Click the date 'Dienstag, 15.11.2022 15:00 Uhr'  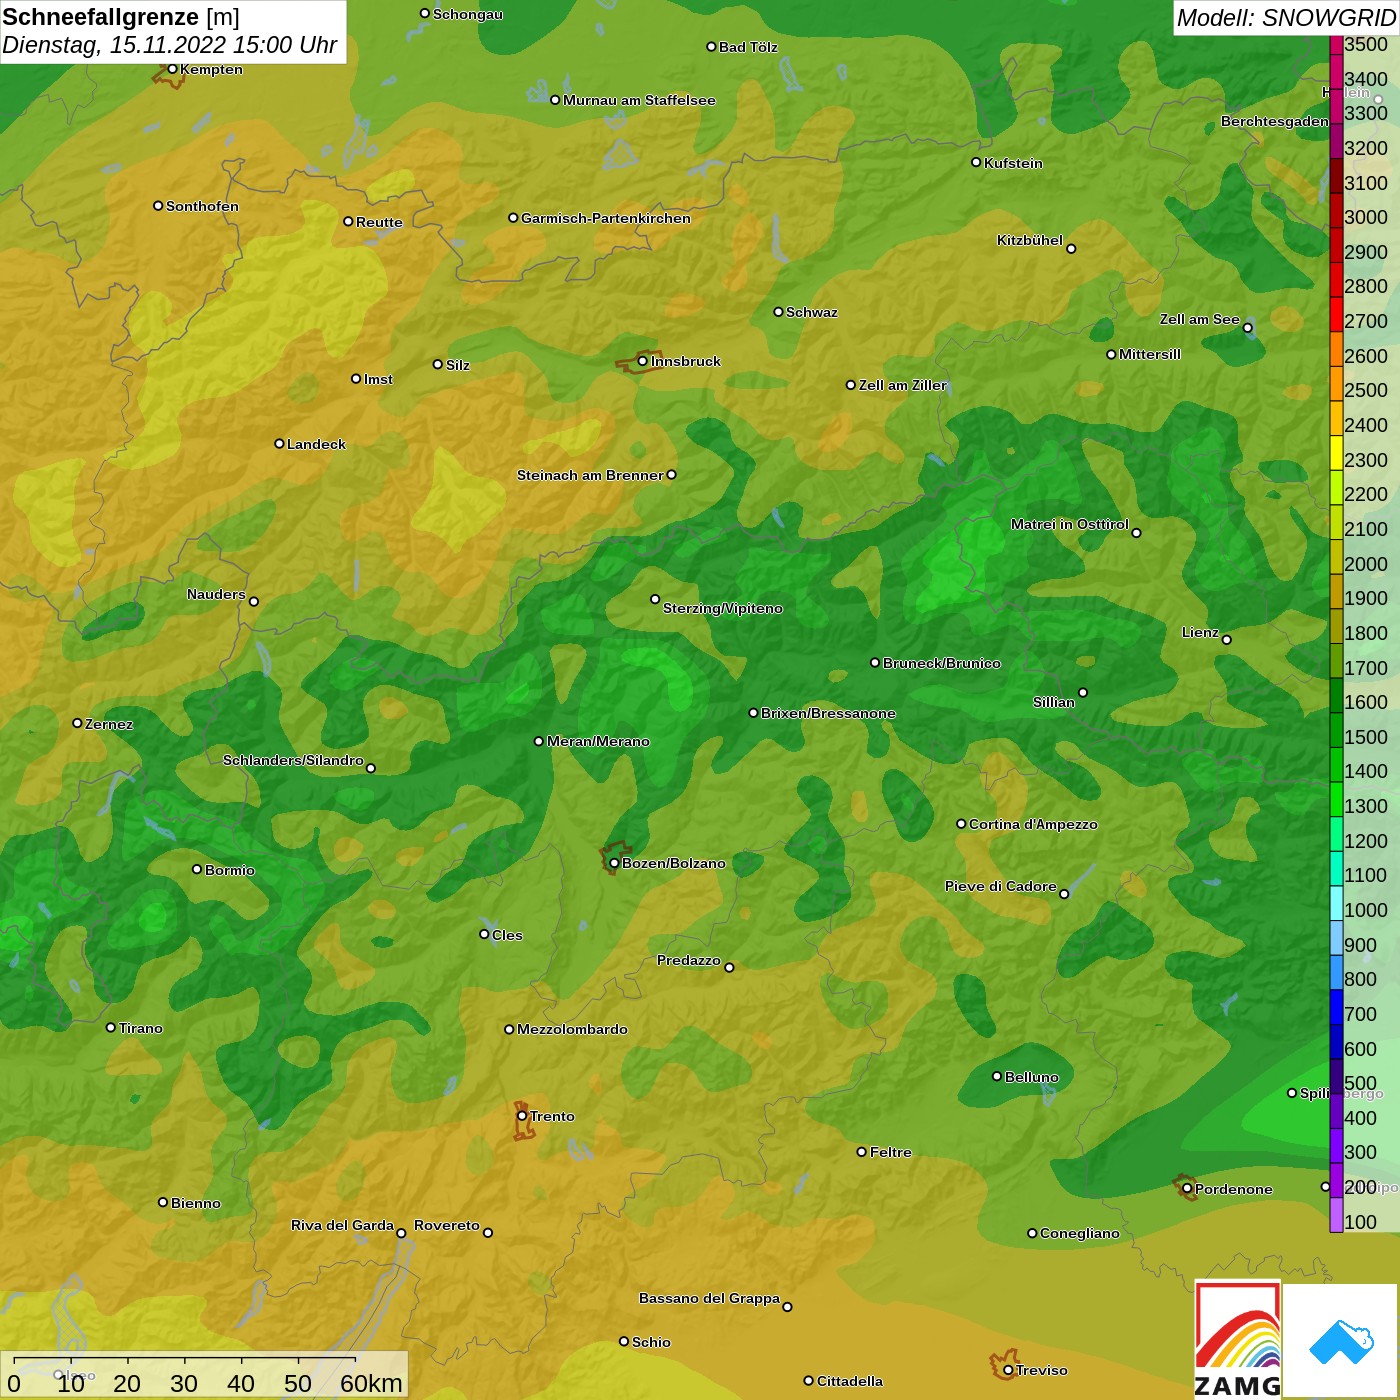170,45
